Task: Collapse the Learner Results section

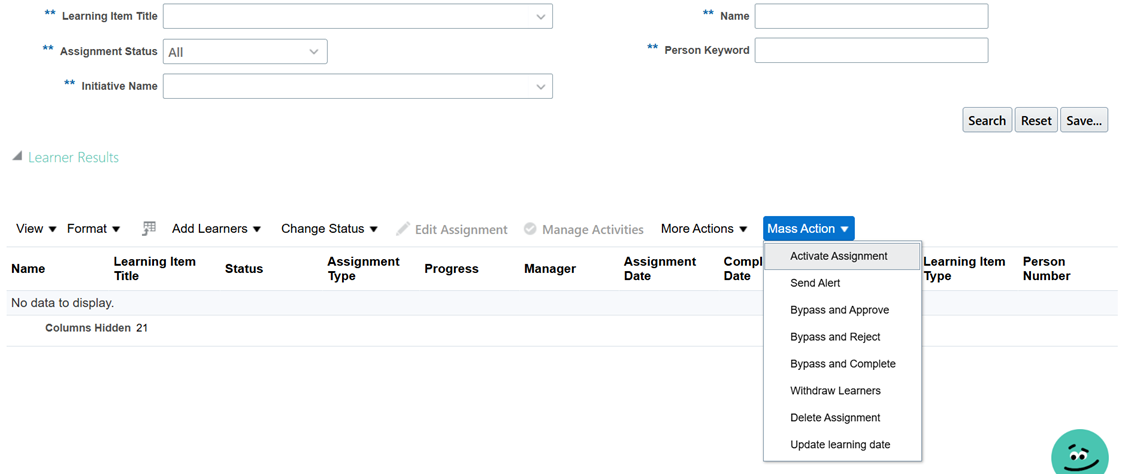Action: [17, 157]
